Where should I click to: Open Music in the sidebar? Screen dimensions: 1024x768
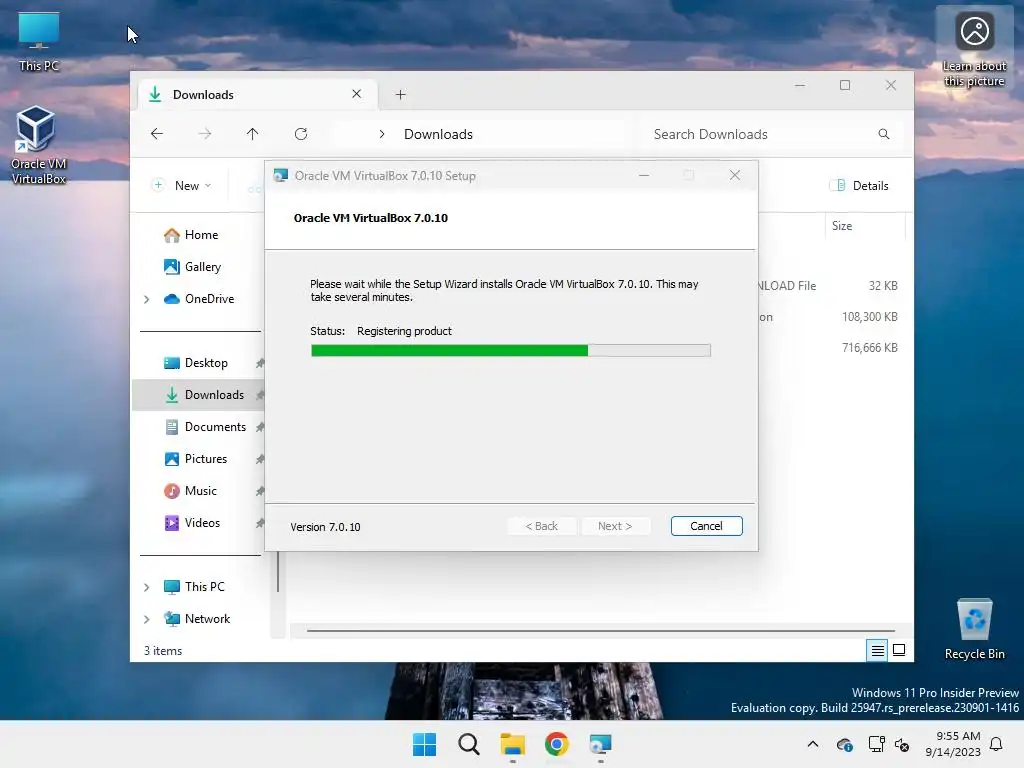pyautogui.click(x=190, y=490)
